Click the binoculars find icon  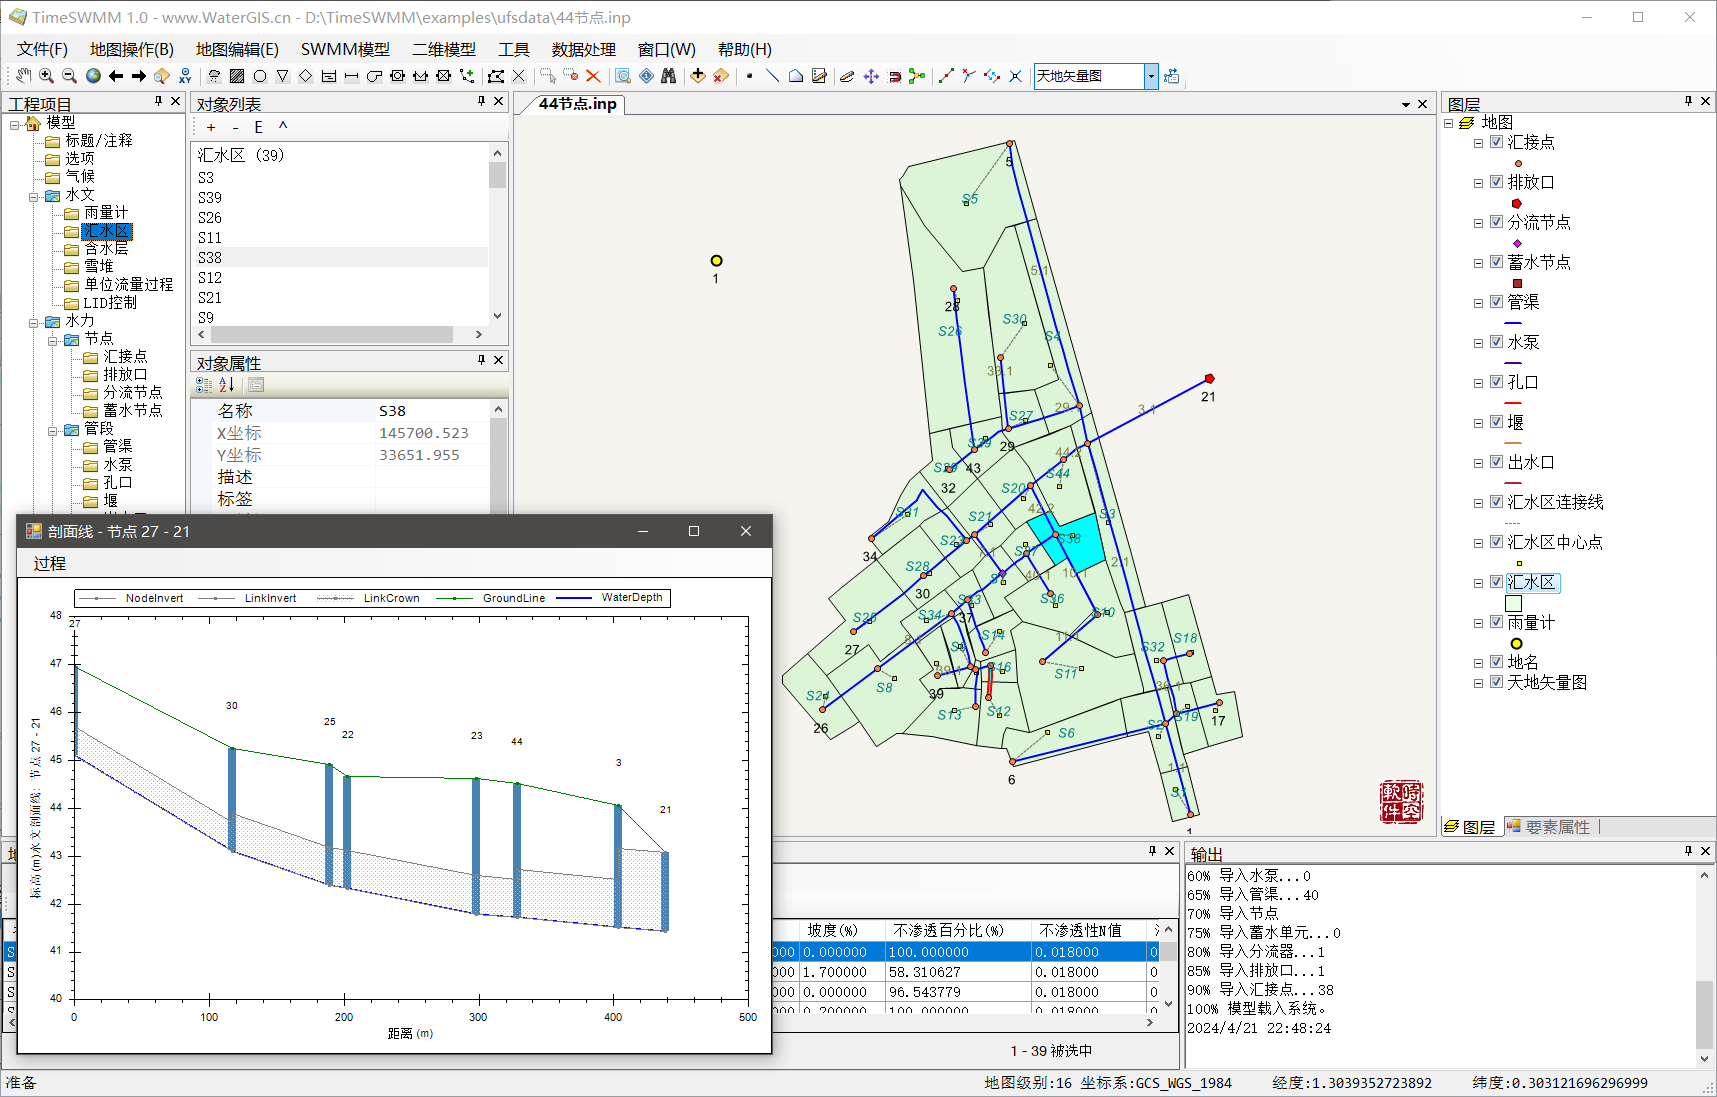[669, 76]
